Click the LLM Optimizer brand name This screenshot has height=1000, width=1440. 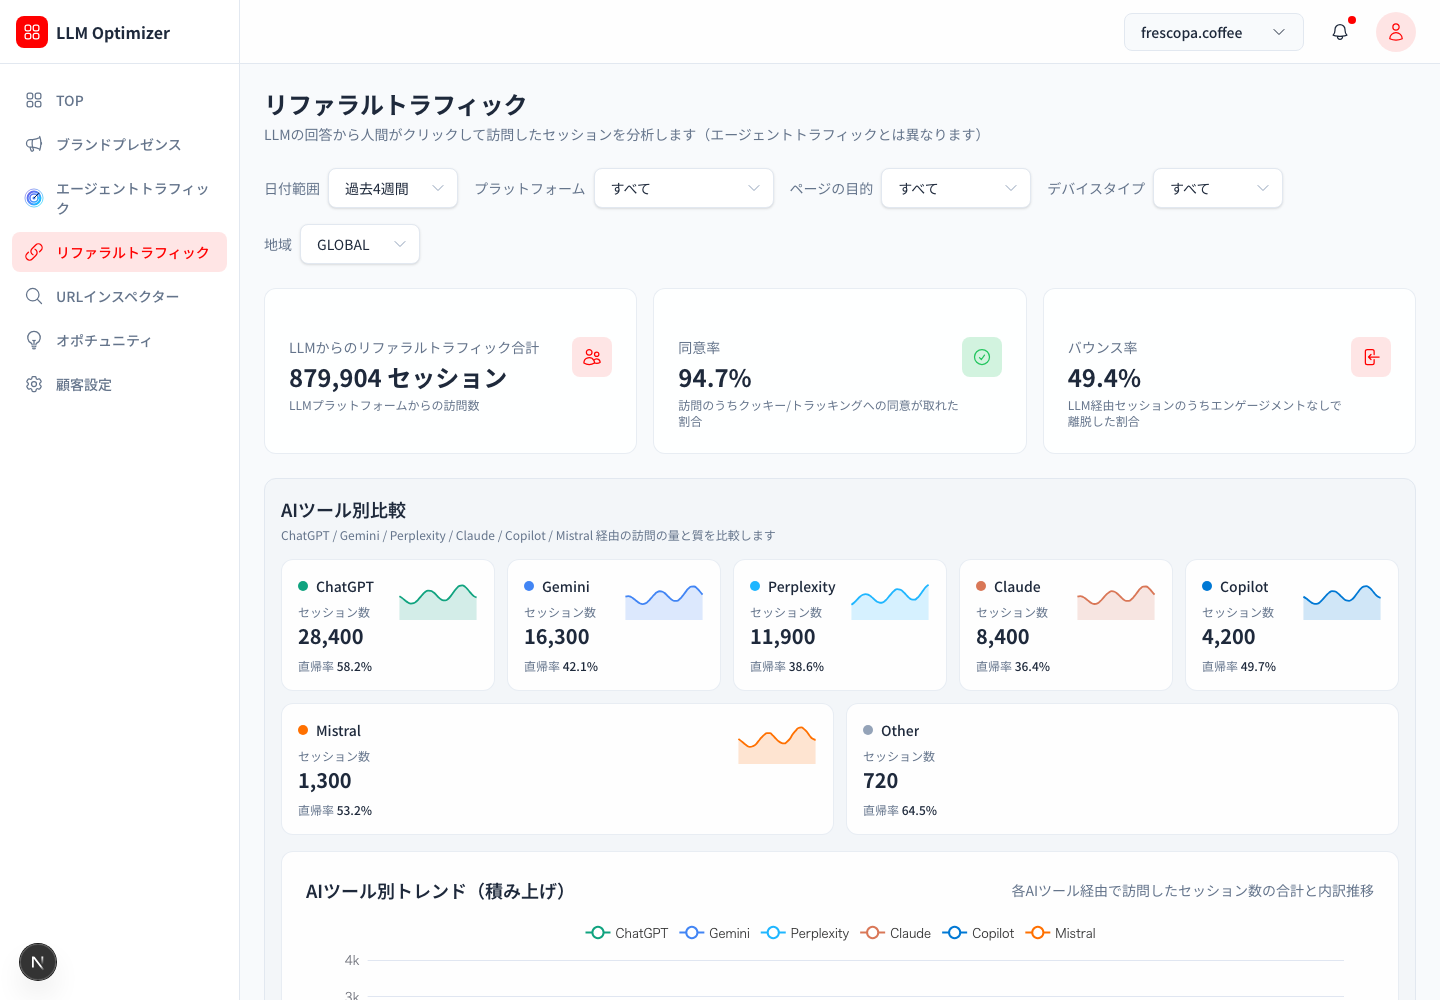pos(113,33)
